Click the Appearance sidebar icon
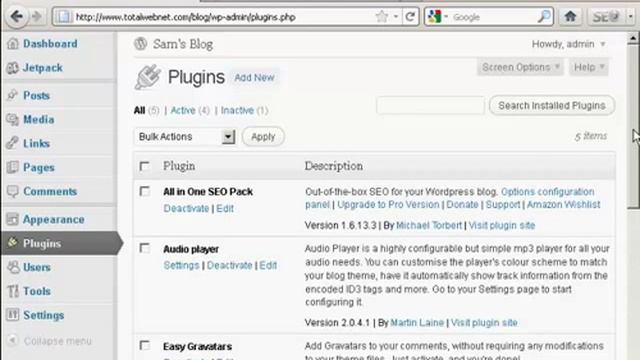The height and width of the screenshot is (360, 640). 13,219
